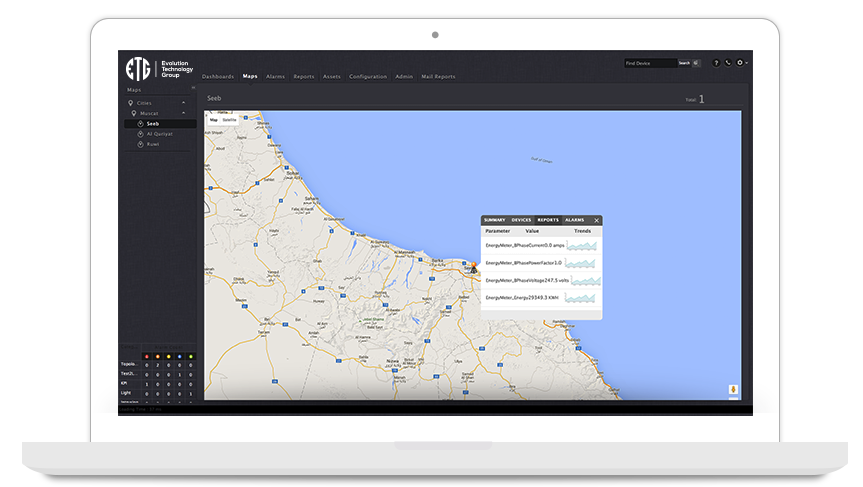
Task: Click the blue alarm severity dot
Action: pyautogui.click(x=179, y=357)
